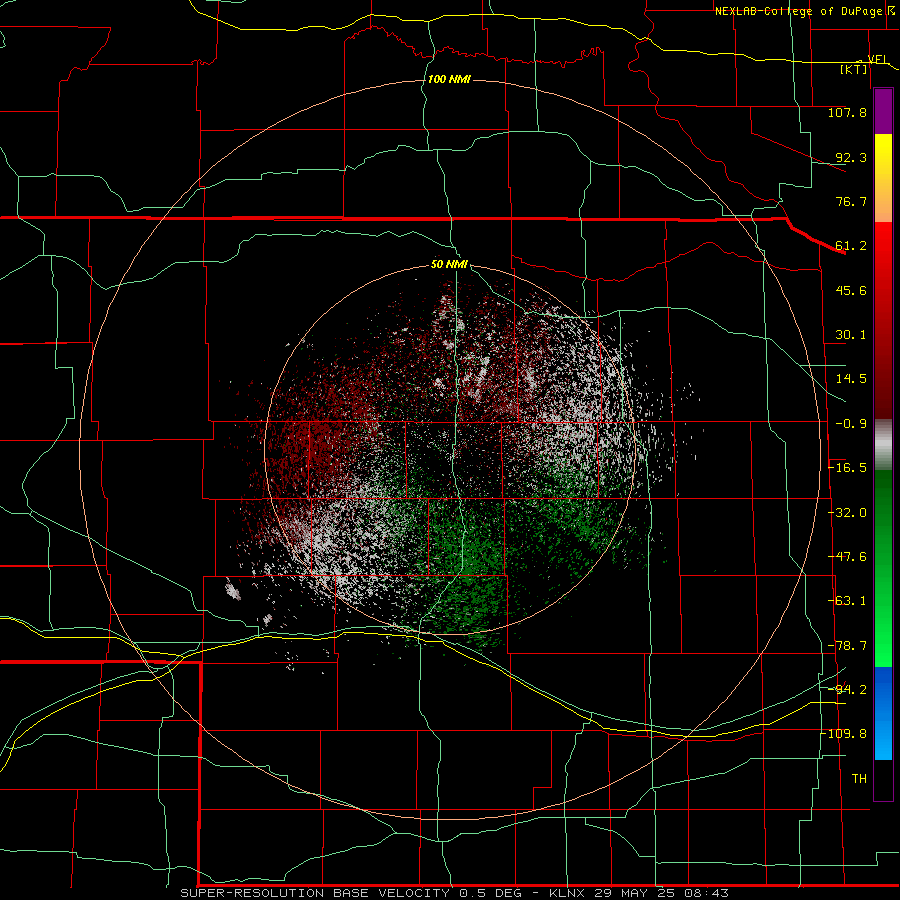This screenshot has height=900, width=900.
Task: Click the blue segment of the velocity color bar
Action: click(x=883, y=713)
